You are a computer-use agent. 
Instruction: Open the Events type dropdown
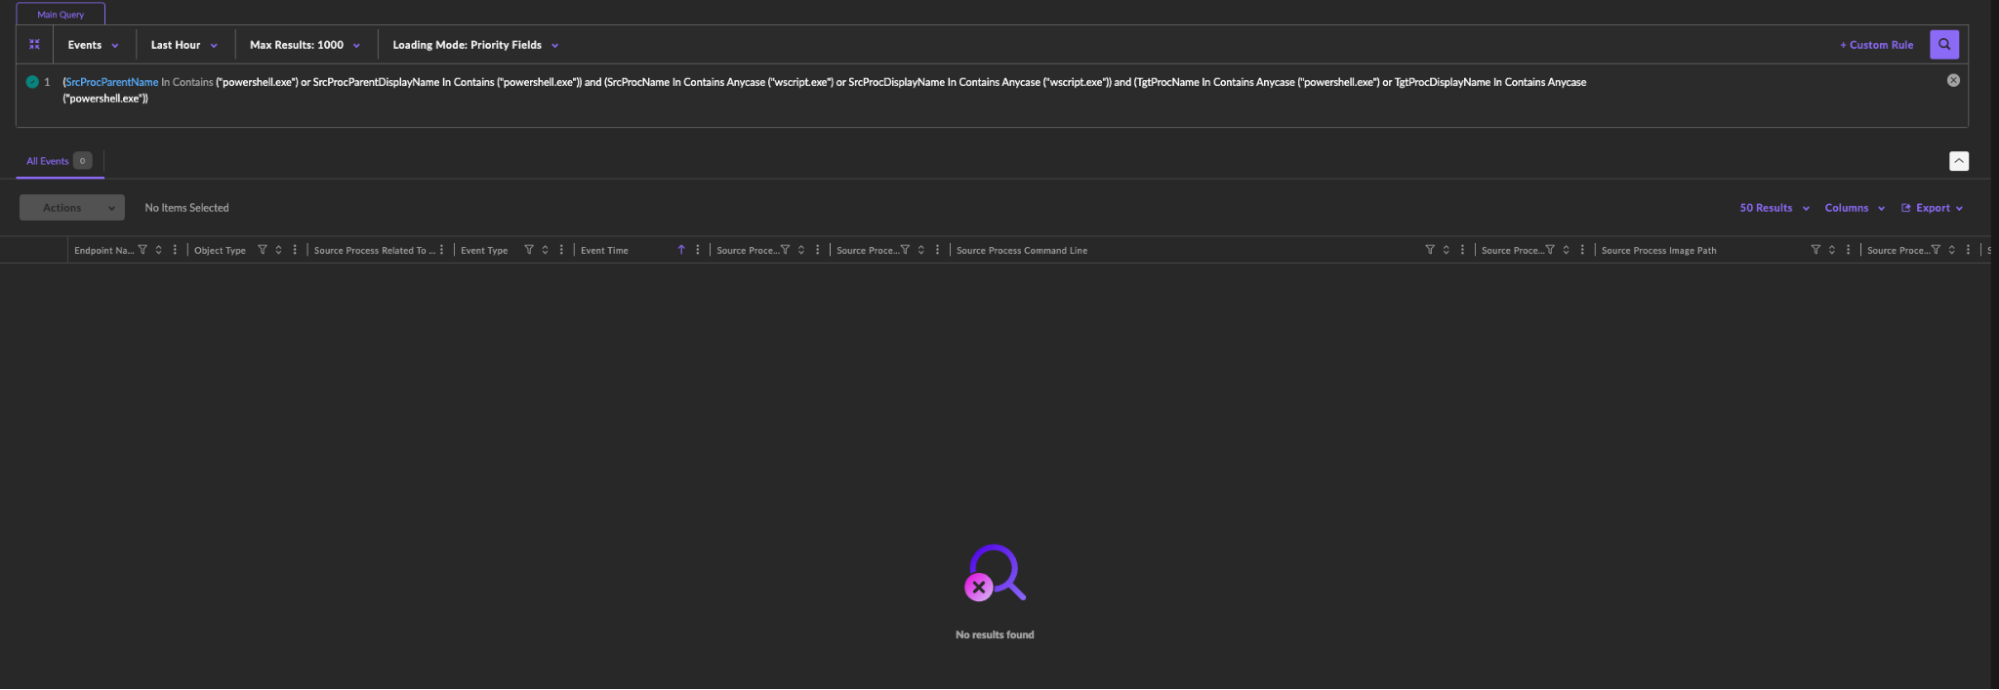[x=93, y=45]
